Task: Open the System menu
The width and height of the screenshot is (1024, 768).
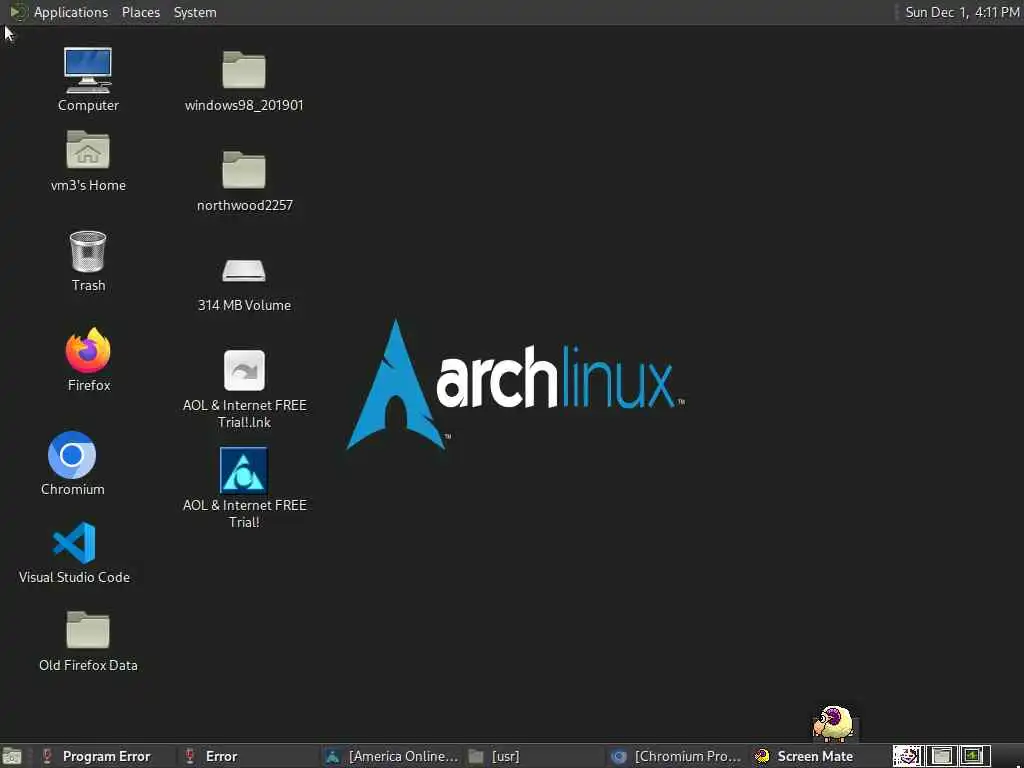Action: pyautogui.click(x=195, y=12)
